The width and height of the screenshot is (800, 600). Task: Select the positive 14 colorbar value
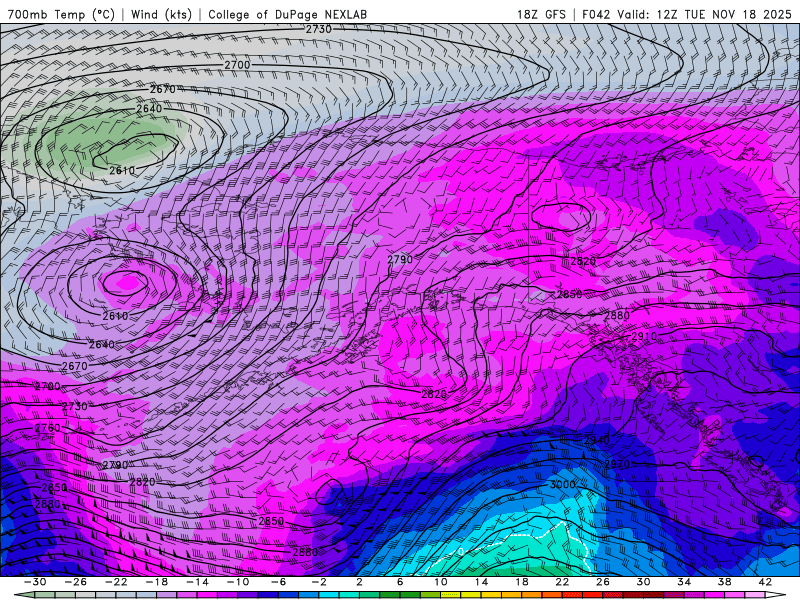pos(481,582)
